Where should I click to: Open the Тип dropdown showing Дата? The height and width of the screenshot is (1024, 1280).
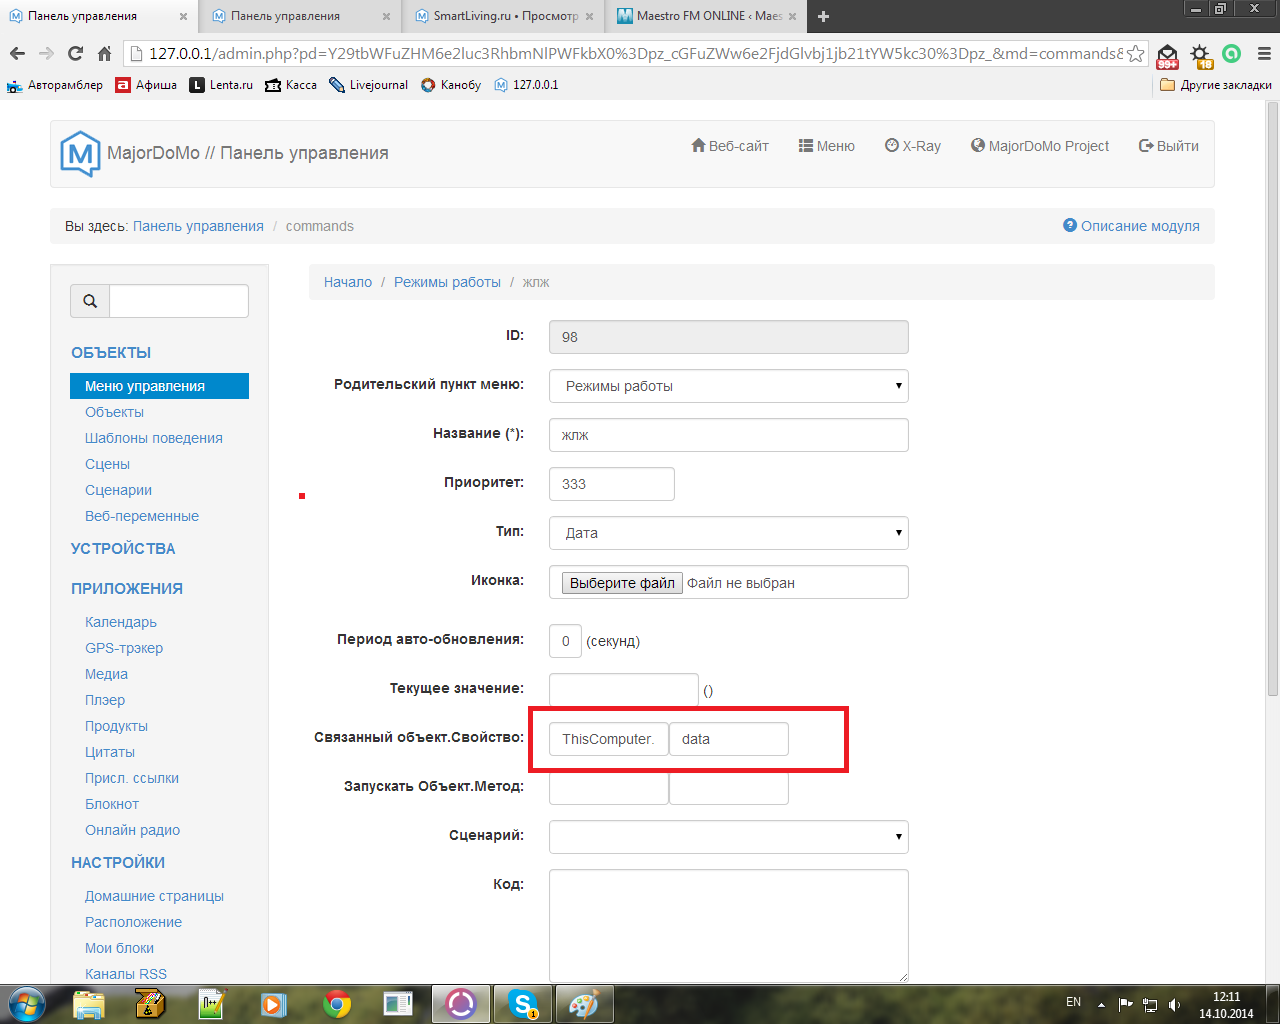coord(728,533)
